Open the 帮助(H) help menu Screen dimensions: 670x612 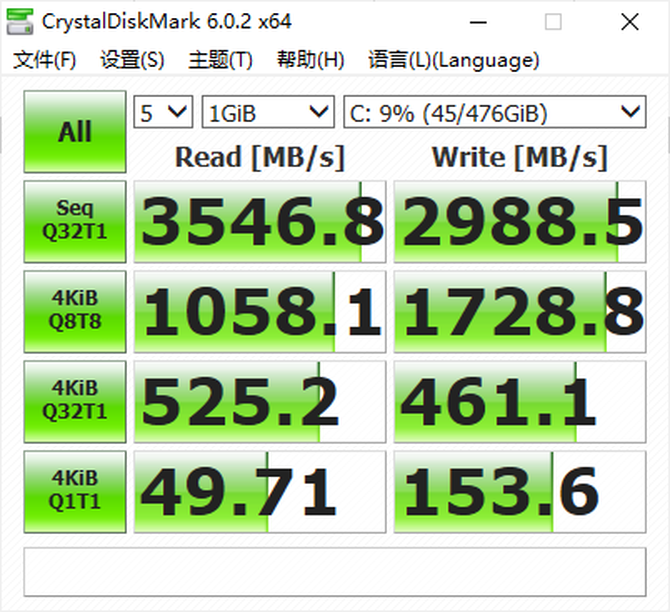[x=310, y=60]
